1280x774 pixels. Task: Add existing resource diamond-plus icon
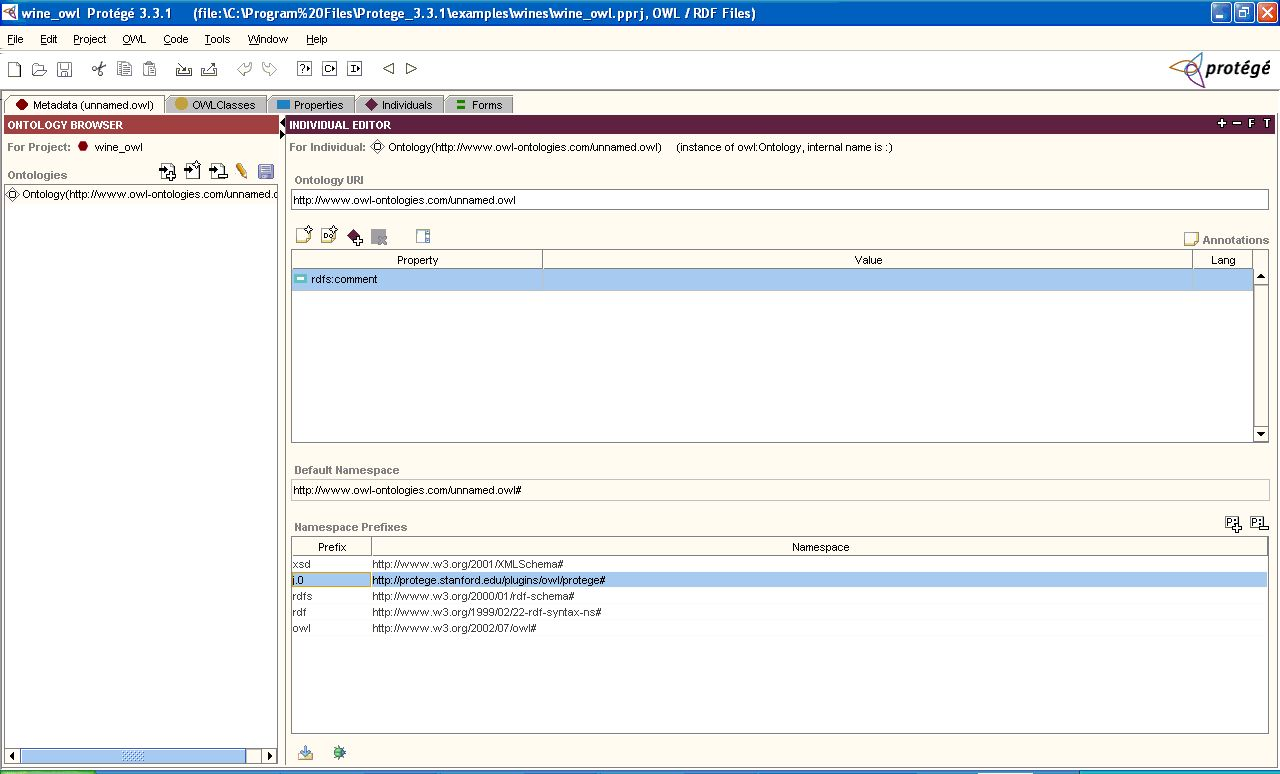coord(355,237)
